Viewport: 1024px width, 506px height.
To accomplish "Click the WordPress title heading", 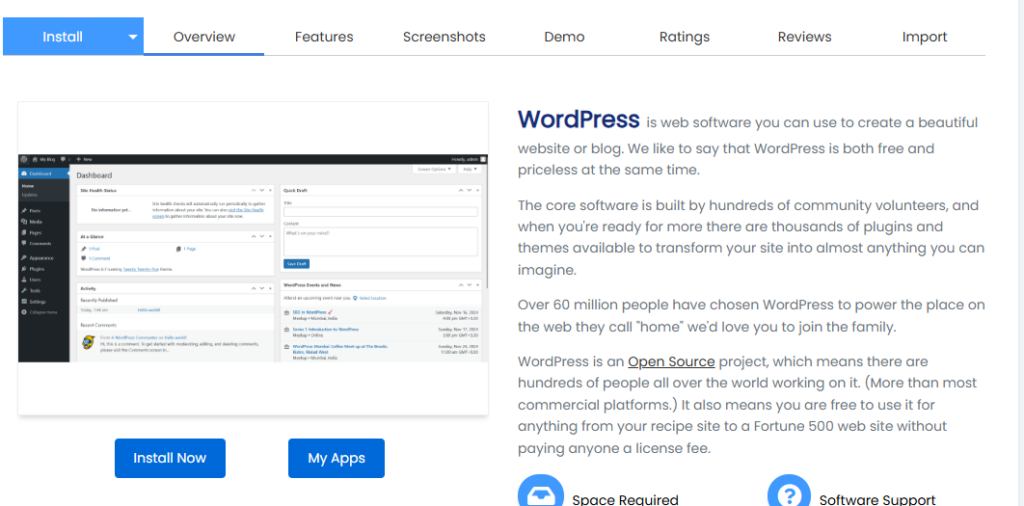I will coord(578,120).
